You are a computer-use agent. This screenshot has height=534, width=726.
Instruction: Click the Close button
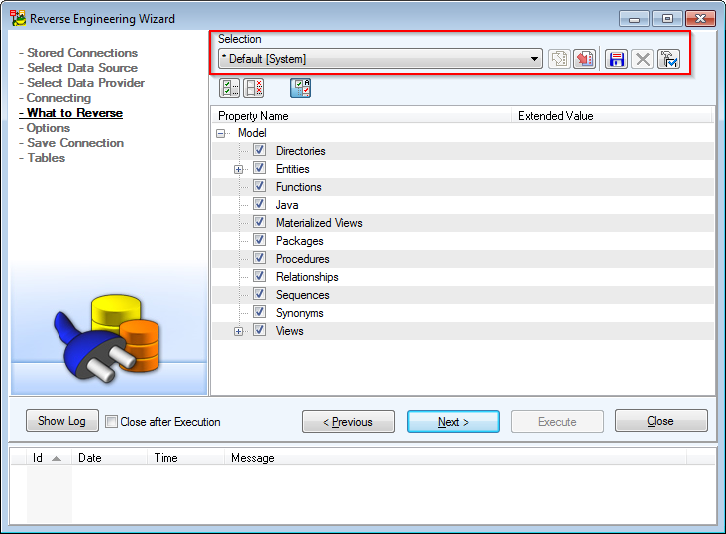pyautogui.click(x=661, y=421)
